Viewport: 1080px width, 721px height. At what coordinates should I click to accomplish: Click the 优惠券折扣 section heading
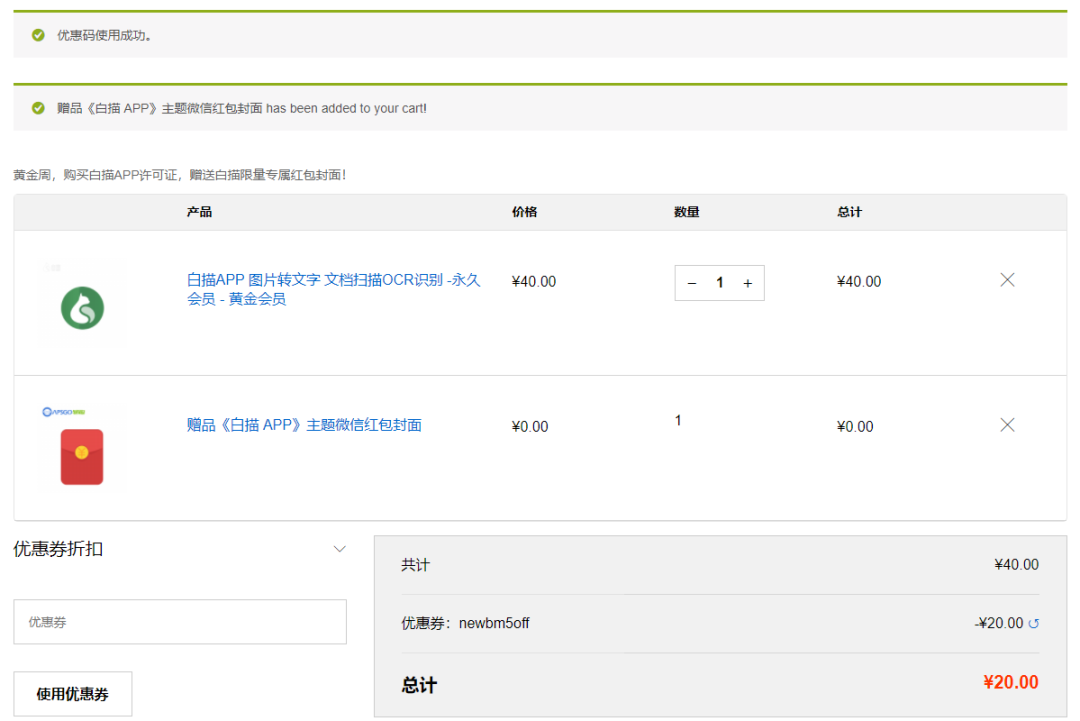pyautogui.click(x=58, y=549)
